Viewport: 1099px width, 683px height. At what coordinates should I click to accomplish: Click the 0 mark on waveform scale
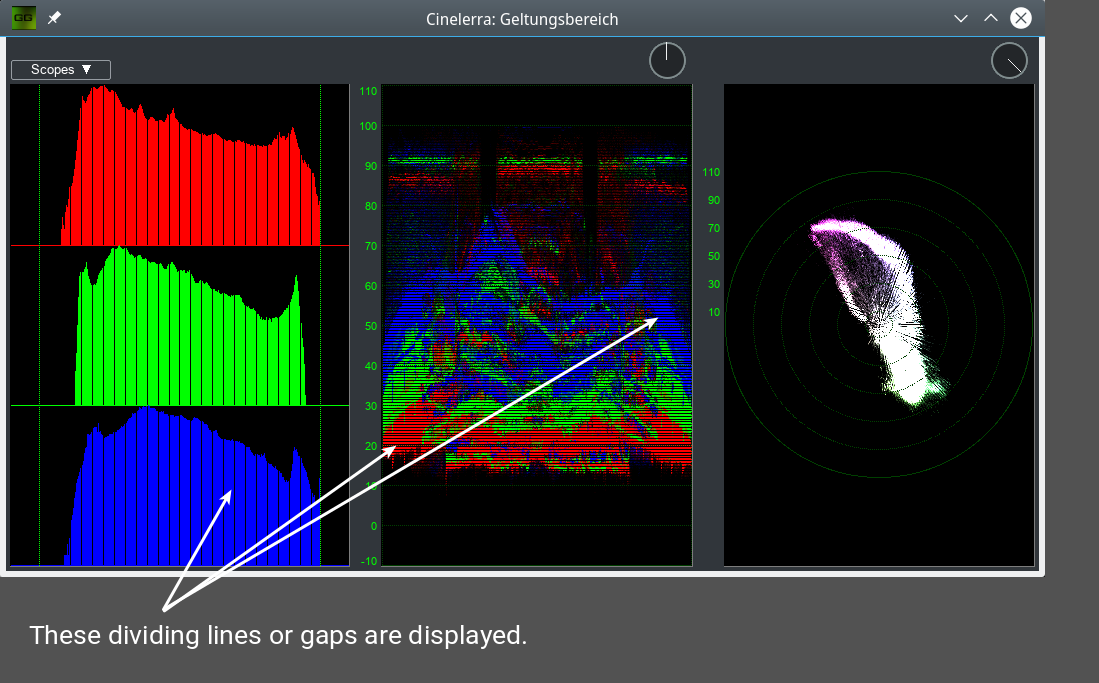tap(373, 526)
